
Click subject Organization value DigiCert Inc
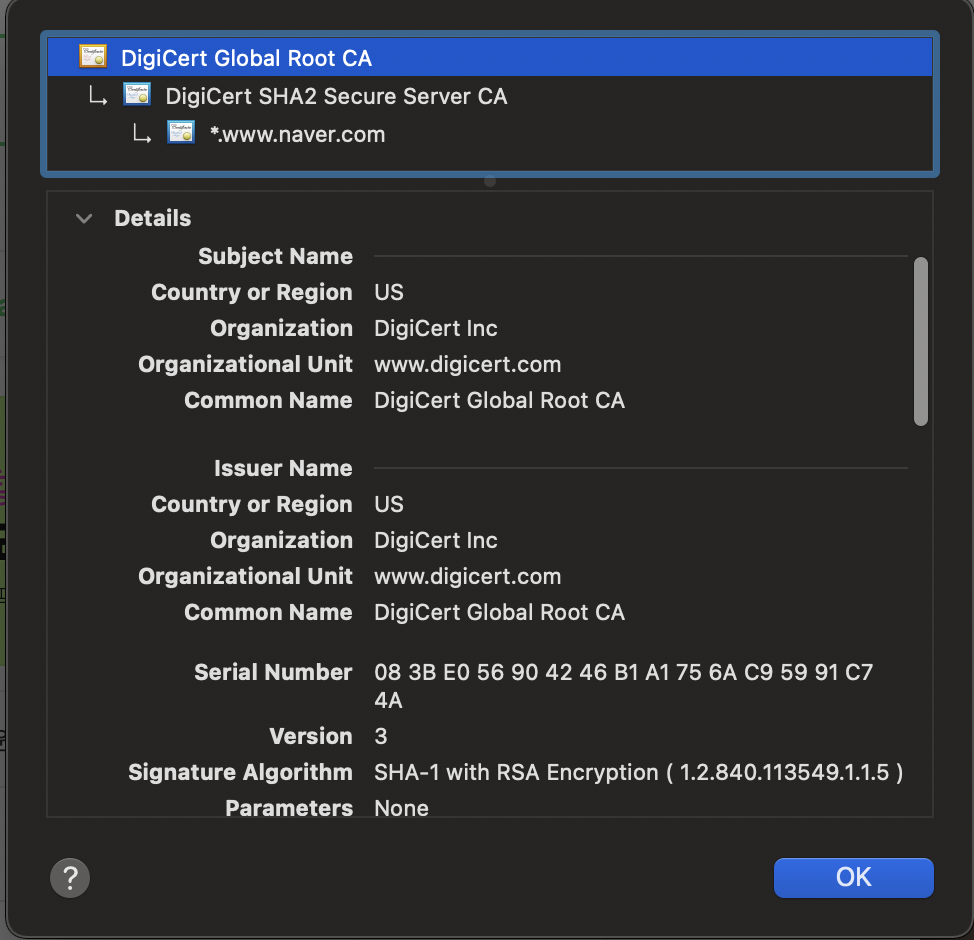coord(435,328)
